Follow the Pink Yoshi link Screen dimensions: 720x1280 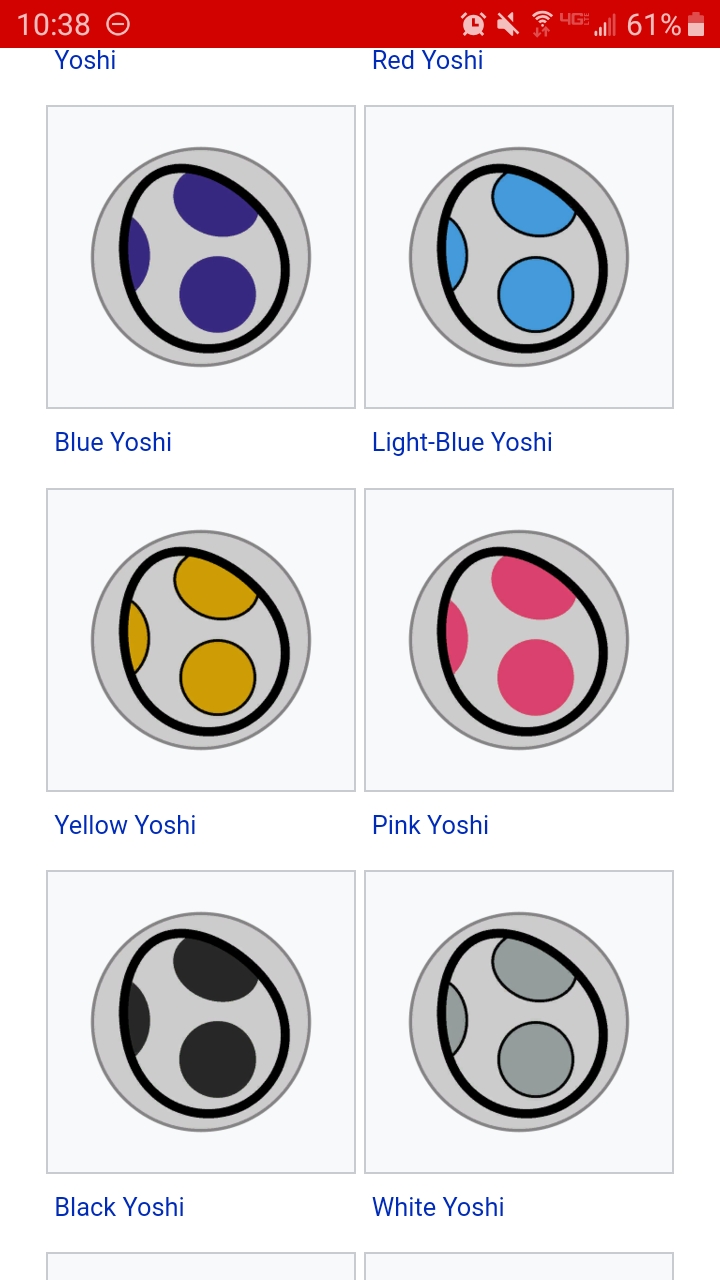click(x=430, y=825)
